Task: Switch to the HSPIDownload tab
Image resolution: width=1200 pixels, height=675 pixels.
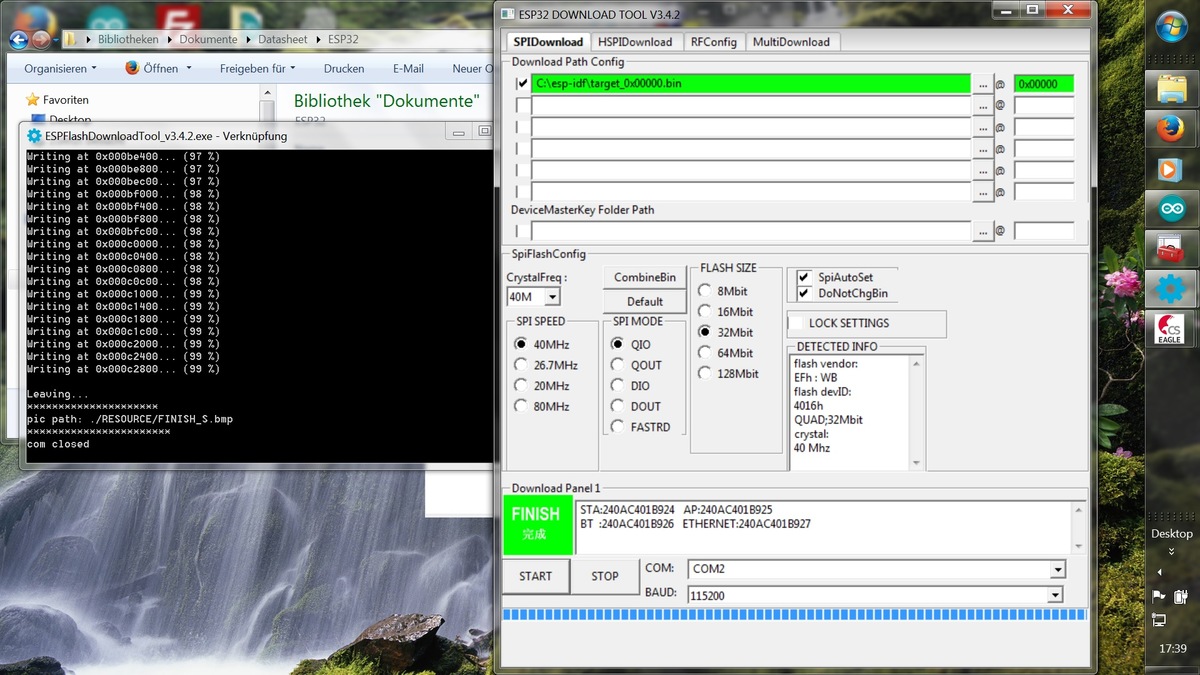Action: 635,42
